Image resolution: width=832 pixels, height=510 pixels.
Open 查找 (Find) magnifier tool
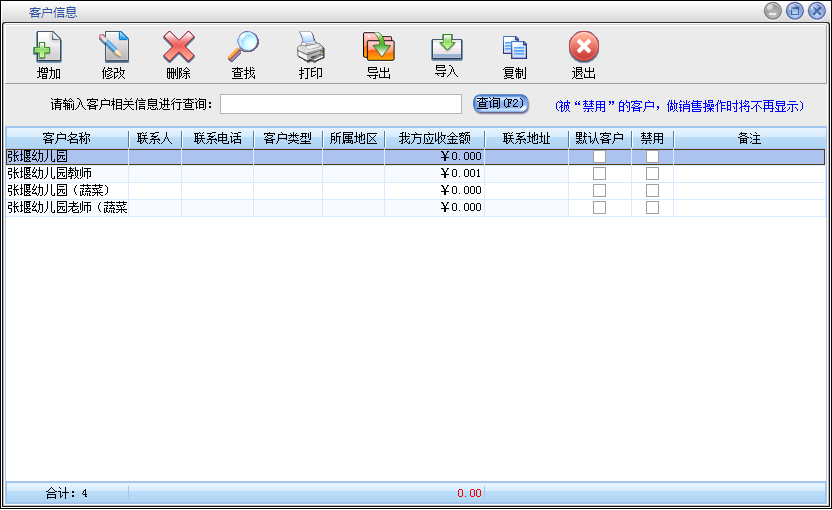coord(243,48)
